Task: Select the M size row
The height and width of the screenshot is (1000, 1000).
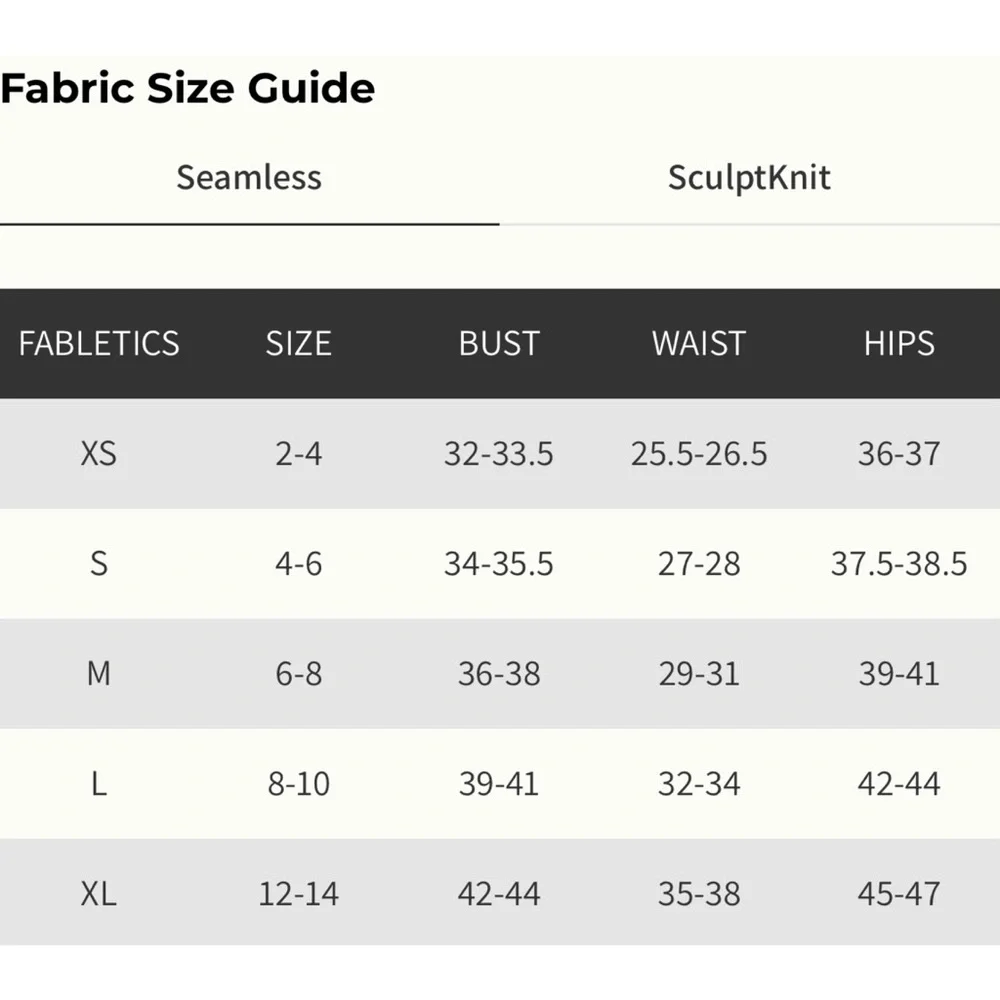Action: pos(99,674)
